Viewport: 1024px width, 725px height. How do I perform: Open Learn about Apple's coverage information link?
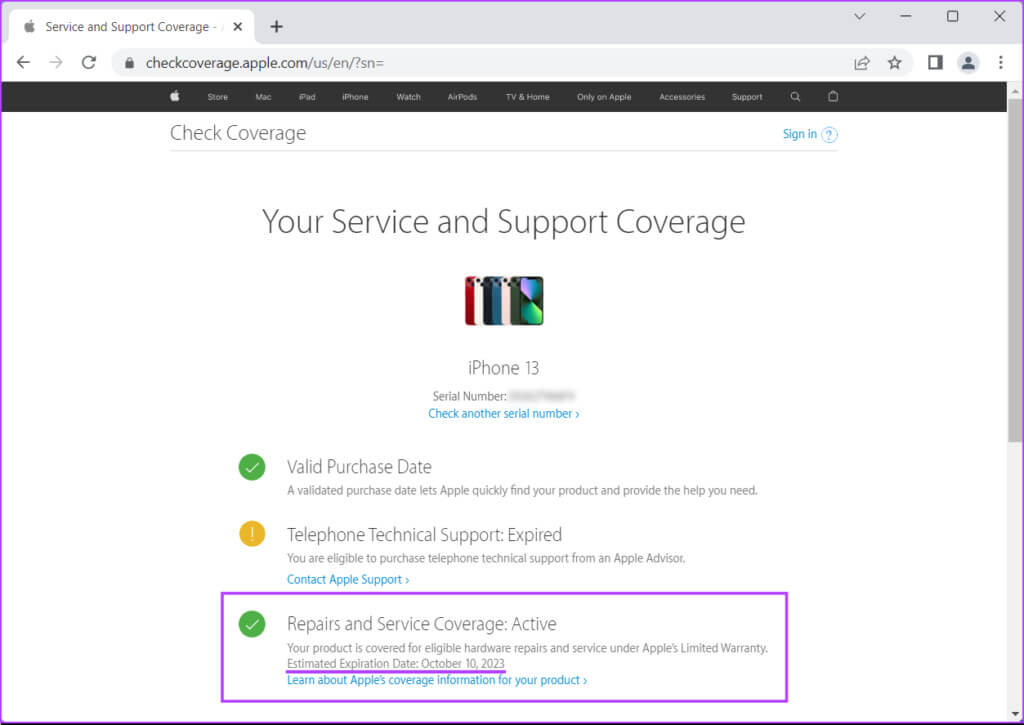437,680
